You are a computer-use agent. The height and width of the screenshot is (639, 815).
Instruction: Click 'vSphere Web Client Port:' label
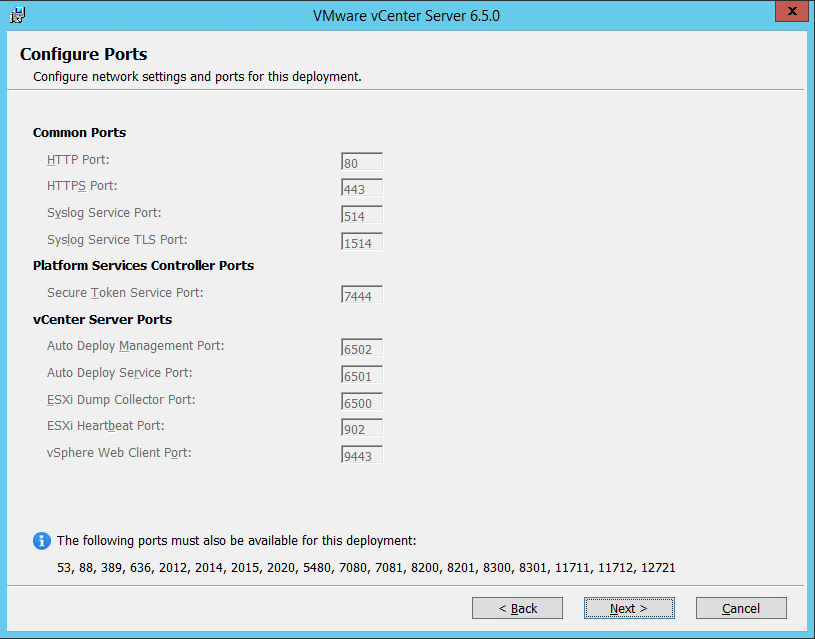tap(119, 453)
